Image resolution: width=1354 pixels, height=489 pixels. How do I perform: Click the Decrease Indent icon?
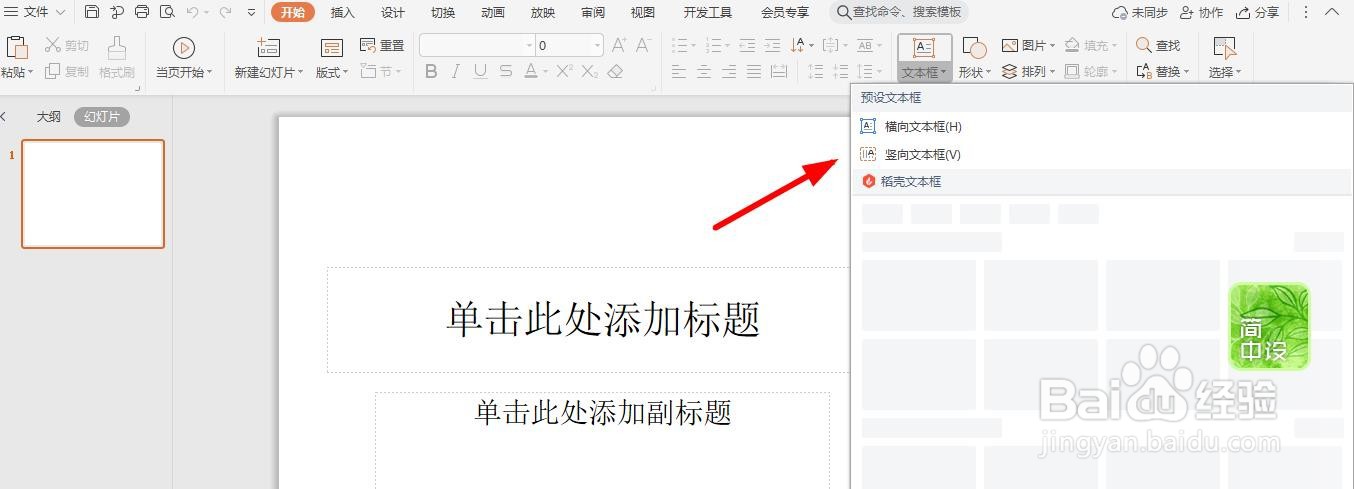747,45
